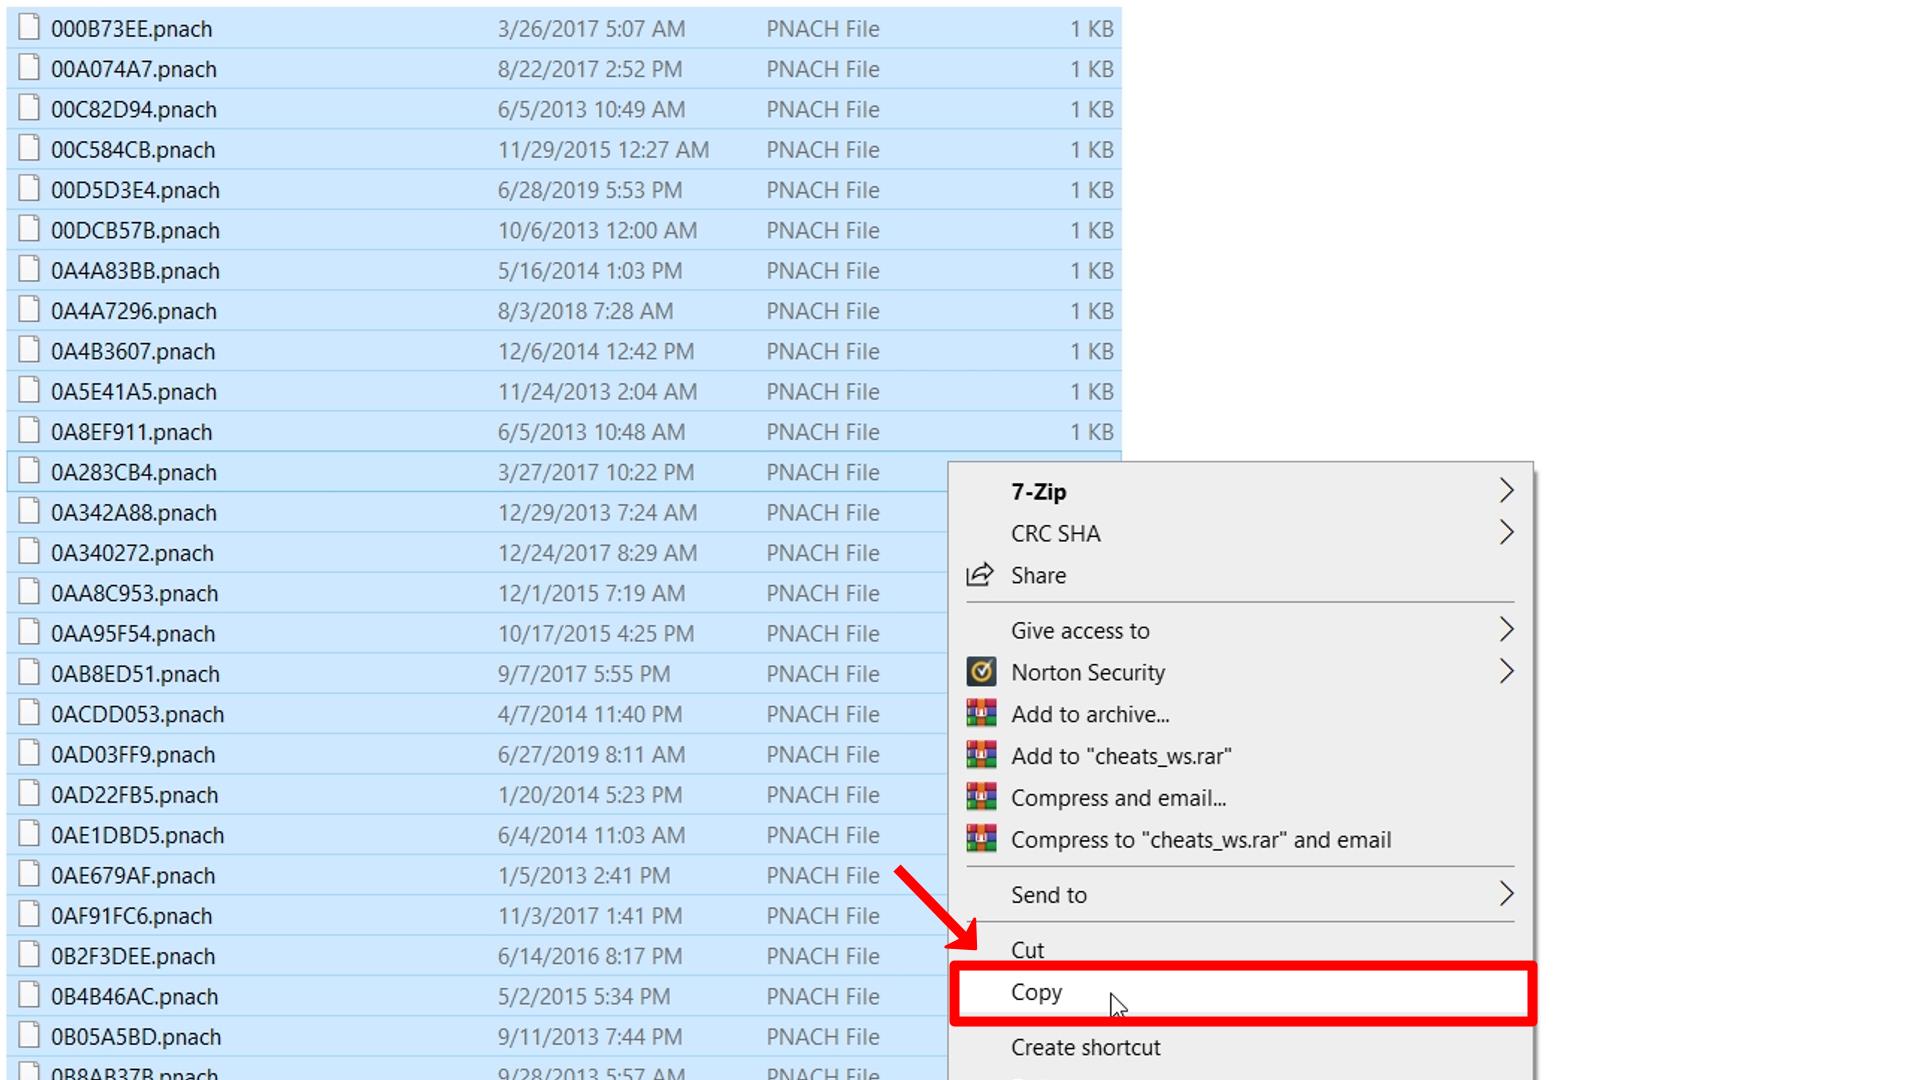
Task: Click the file icon next to 0A283CB4.pnach
Action: [x=27, y=471]
